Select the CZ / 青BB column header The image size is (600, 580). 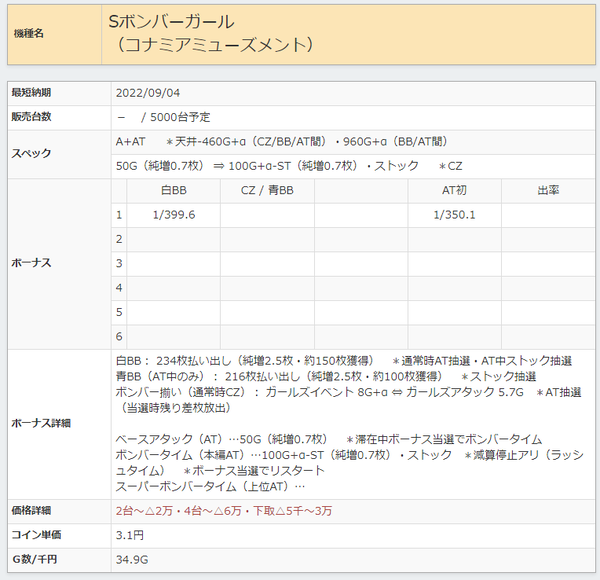point(267,190)
